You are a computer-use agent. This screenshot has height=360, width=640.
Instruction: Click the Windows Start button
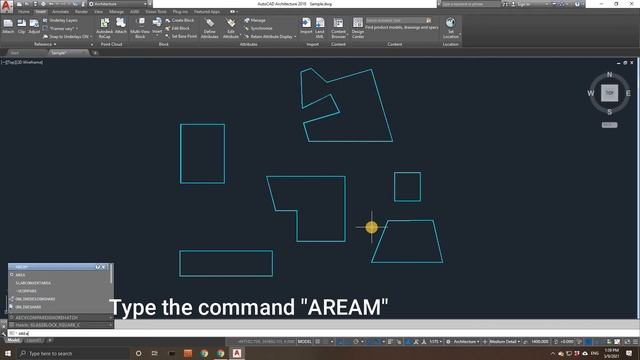coord(8,353)
